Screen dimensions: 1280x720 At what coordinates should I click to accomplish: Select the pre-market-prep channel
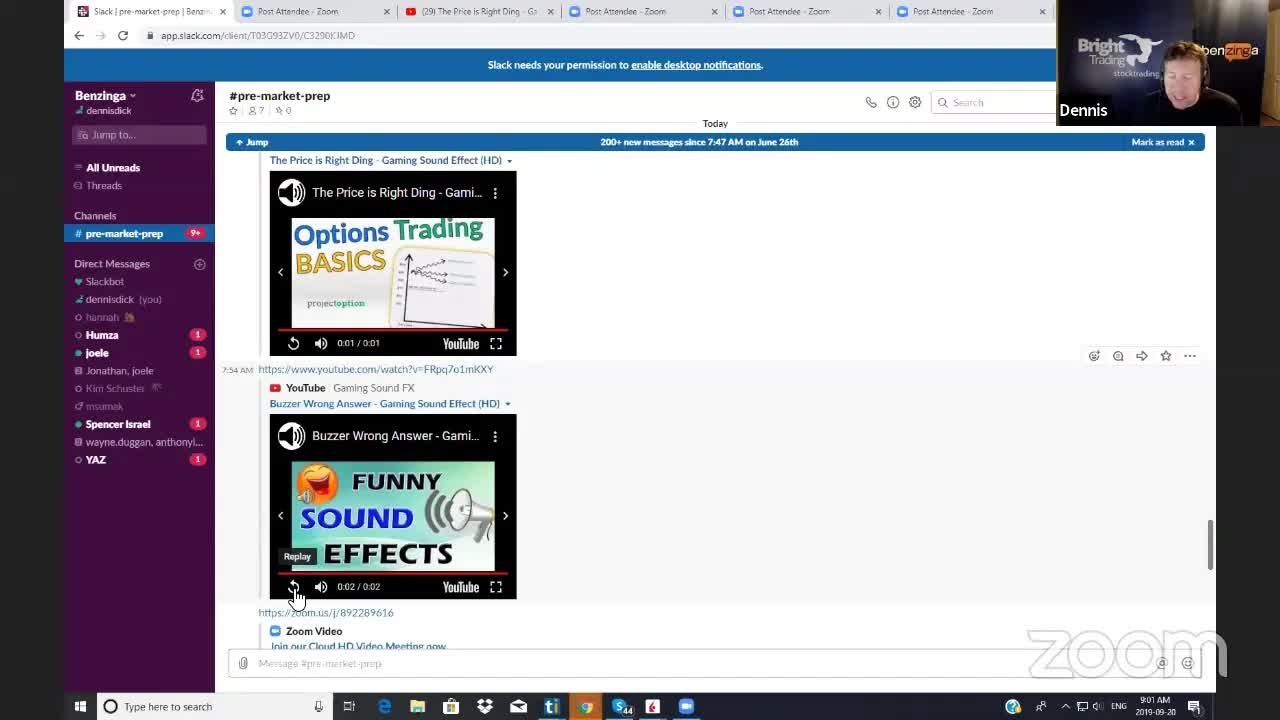(139, 234)
